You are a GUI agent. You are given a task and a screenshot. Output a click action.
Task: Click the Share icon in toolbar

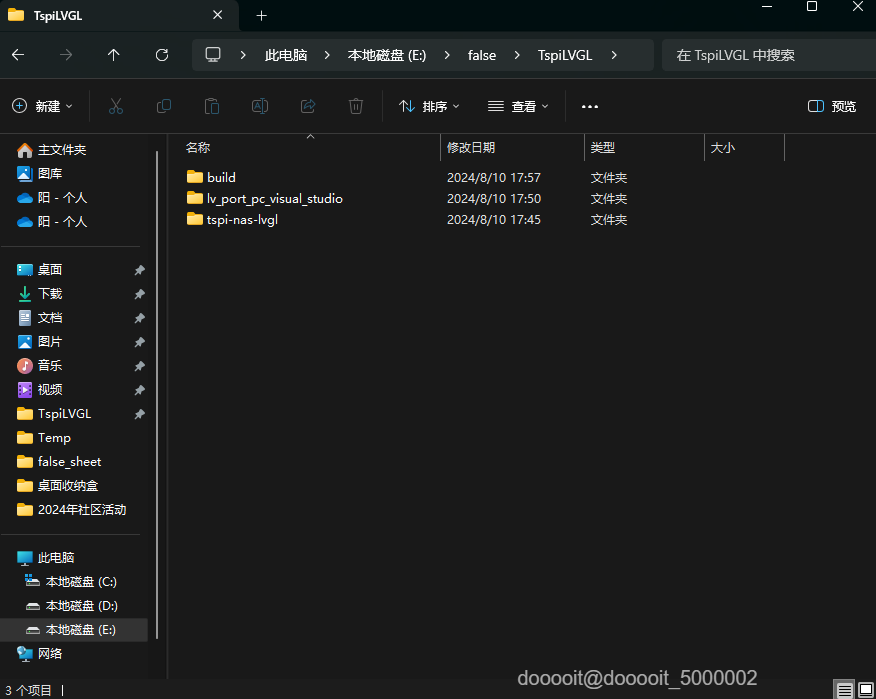(308, 106)
